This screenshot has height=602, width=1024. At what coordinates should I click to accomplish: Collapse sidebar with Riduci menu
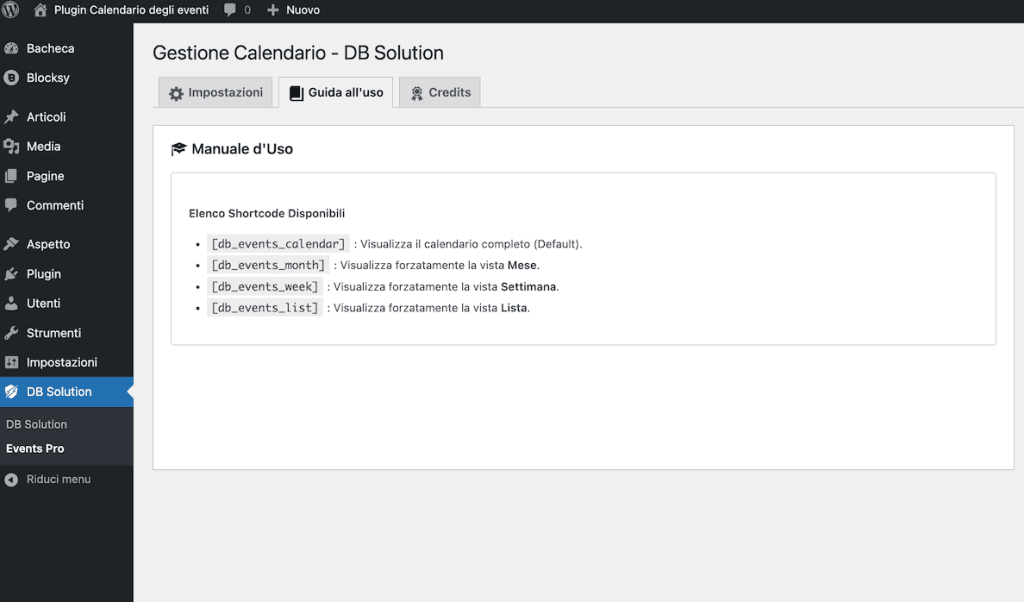tap(58, 479)
